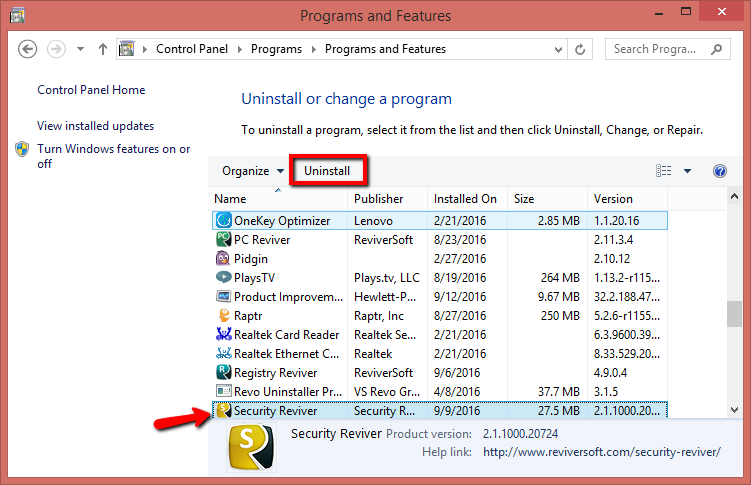Viewport: 751px width, 485px height.
Task: Click the Pidgin program icon
Action: tap(223, 259)
